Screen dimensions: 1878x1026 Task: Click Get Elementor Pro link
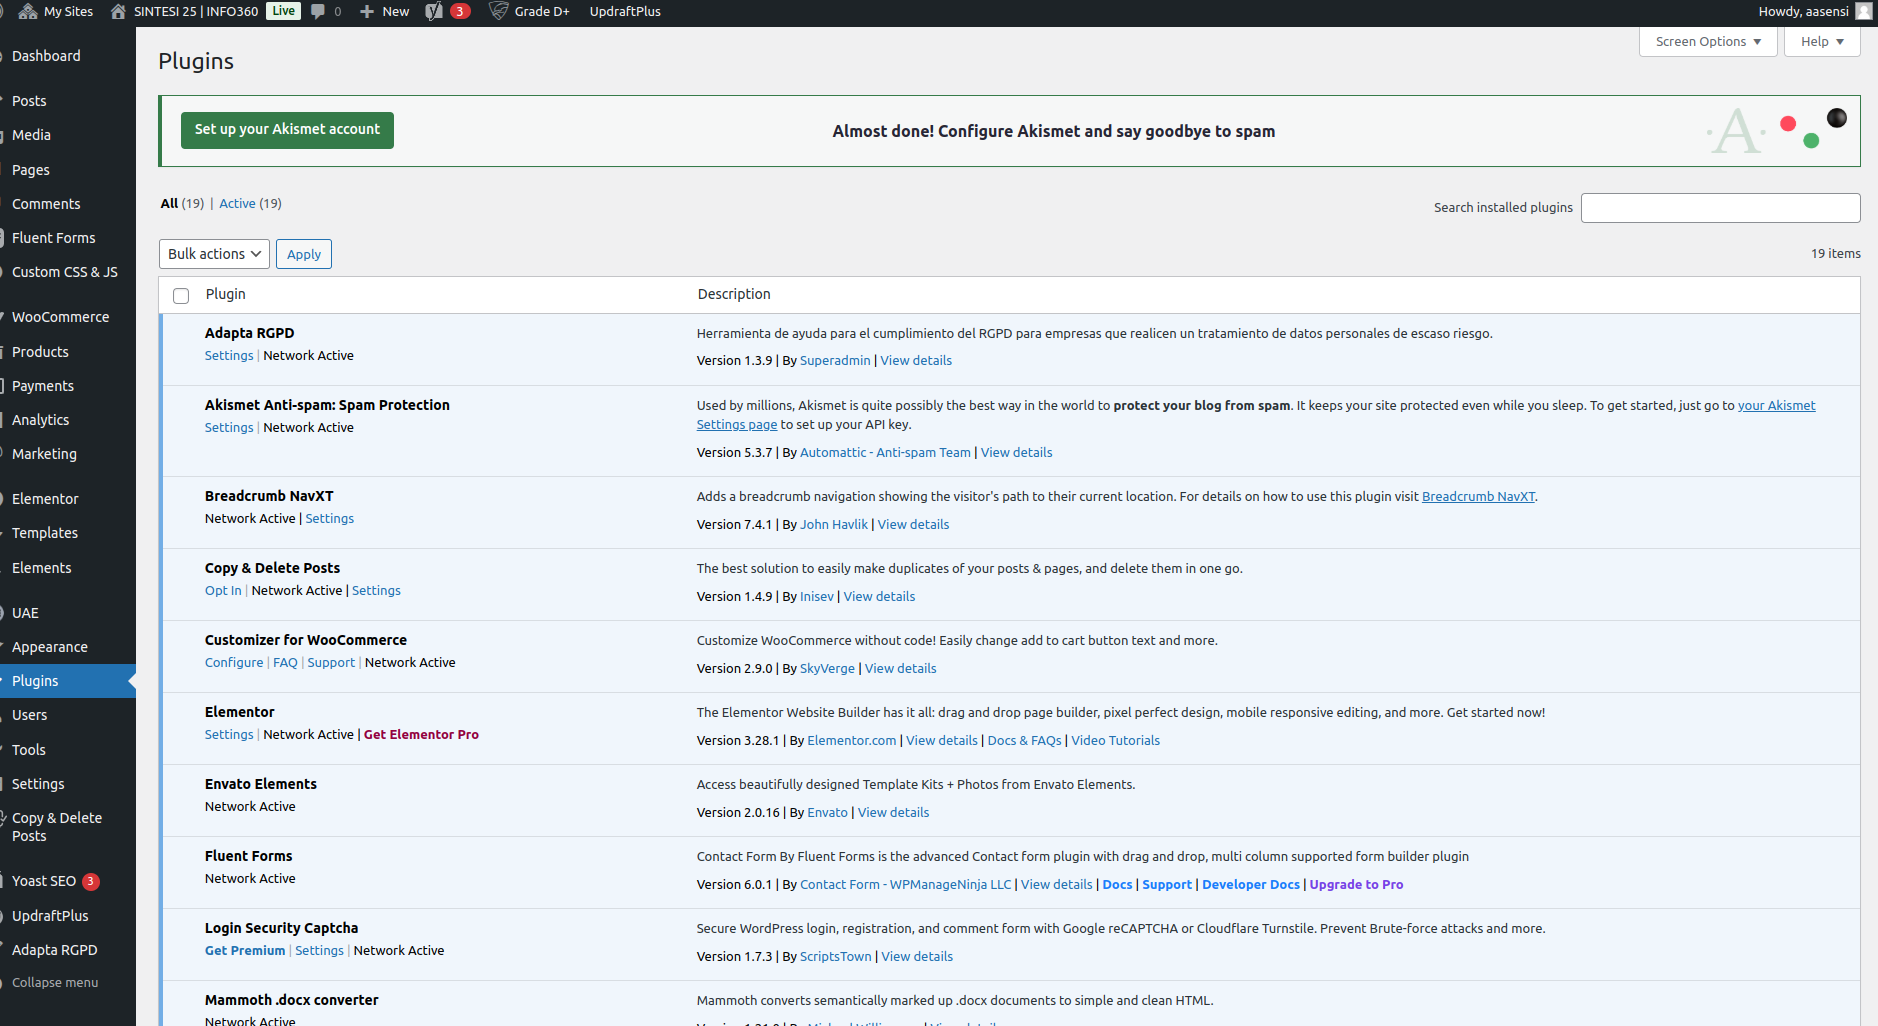click(x=421, y=735)
